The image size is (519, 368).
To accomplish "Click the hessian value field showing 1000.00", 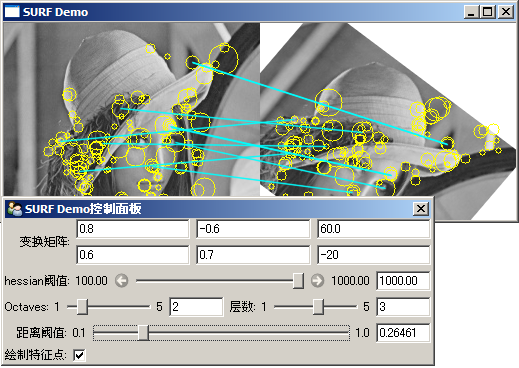I will tap(403, 281).
